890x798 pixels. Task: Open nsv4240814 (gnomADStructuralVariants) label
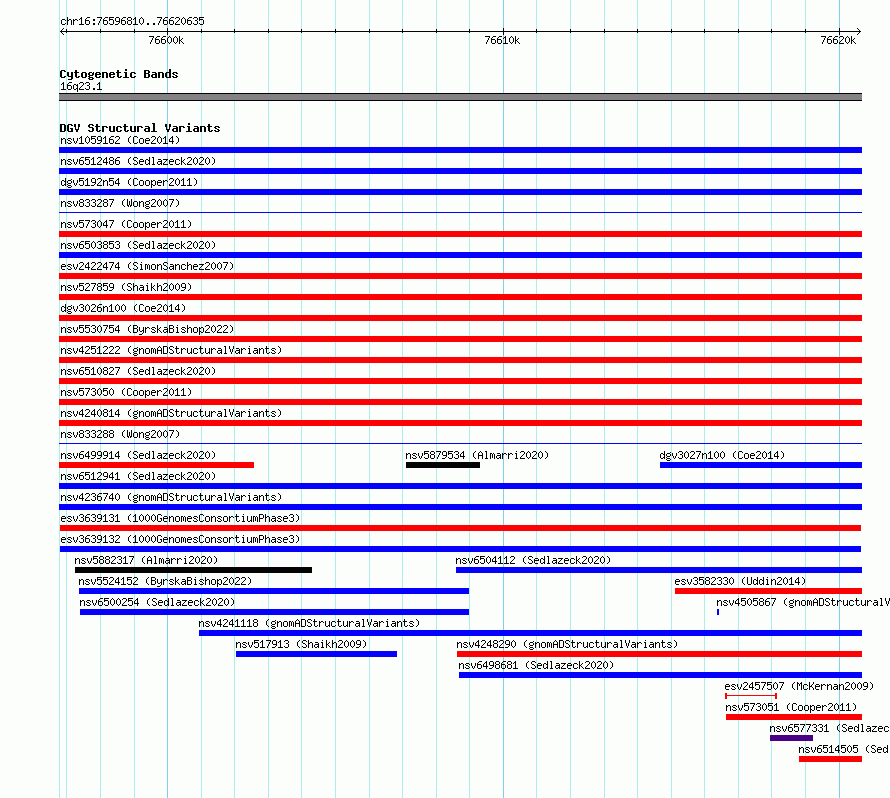click(171, 413)
